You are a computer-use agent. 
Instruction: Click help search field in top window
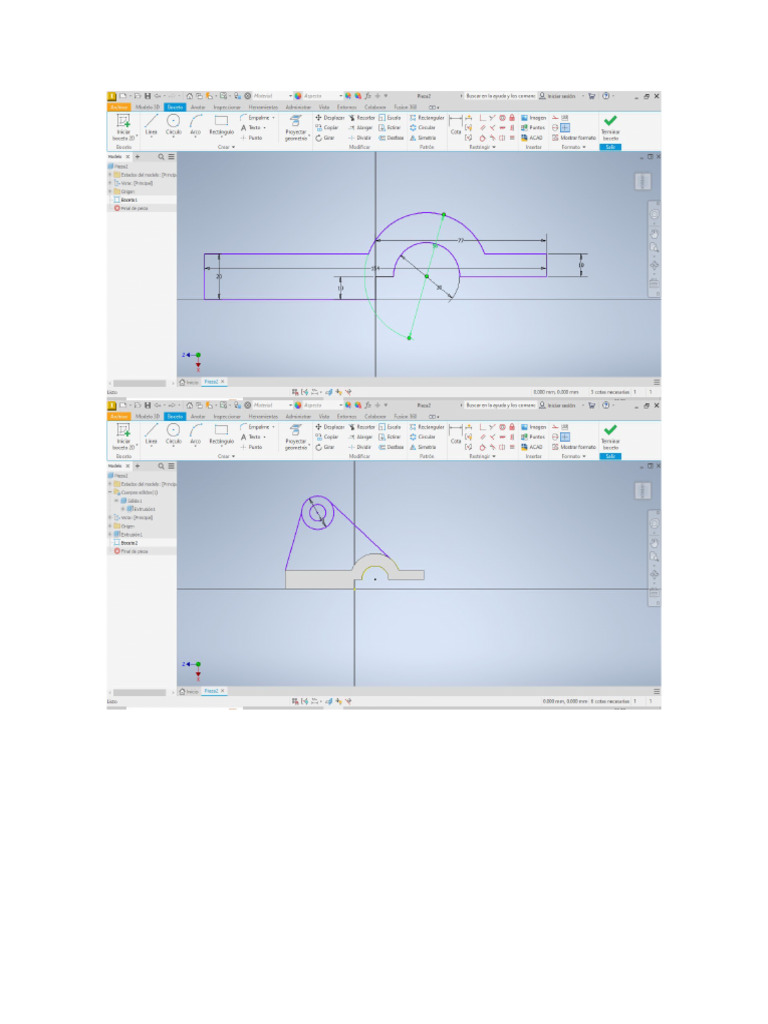click(x=500, y=96)
